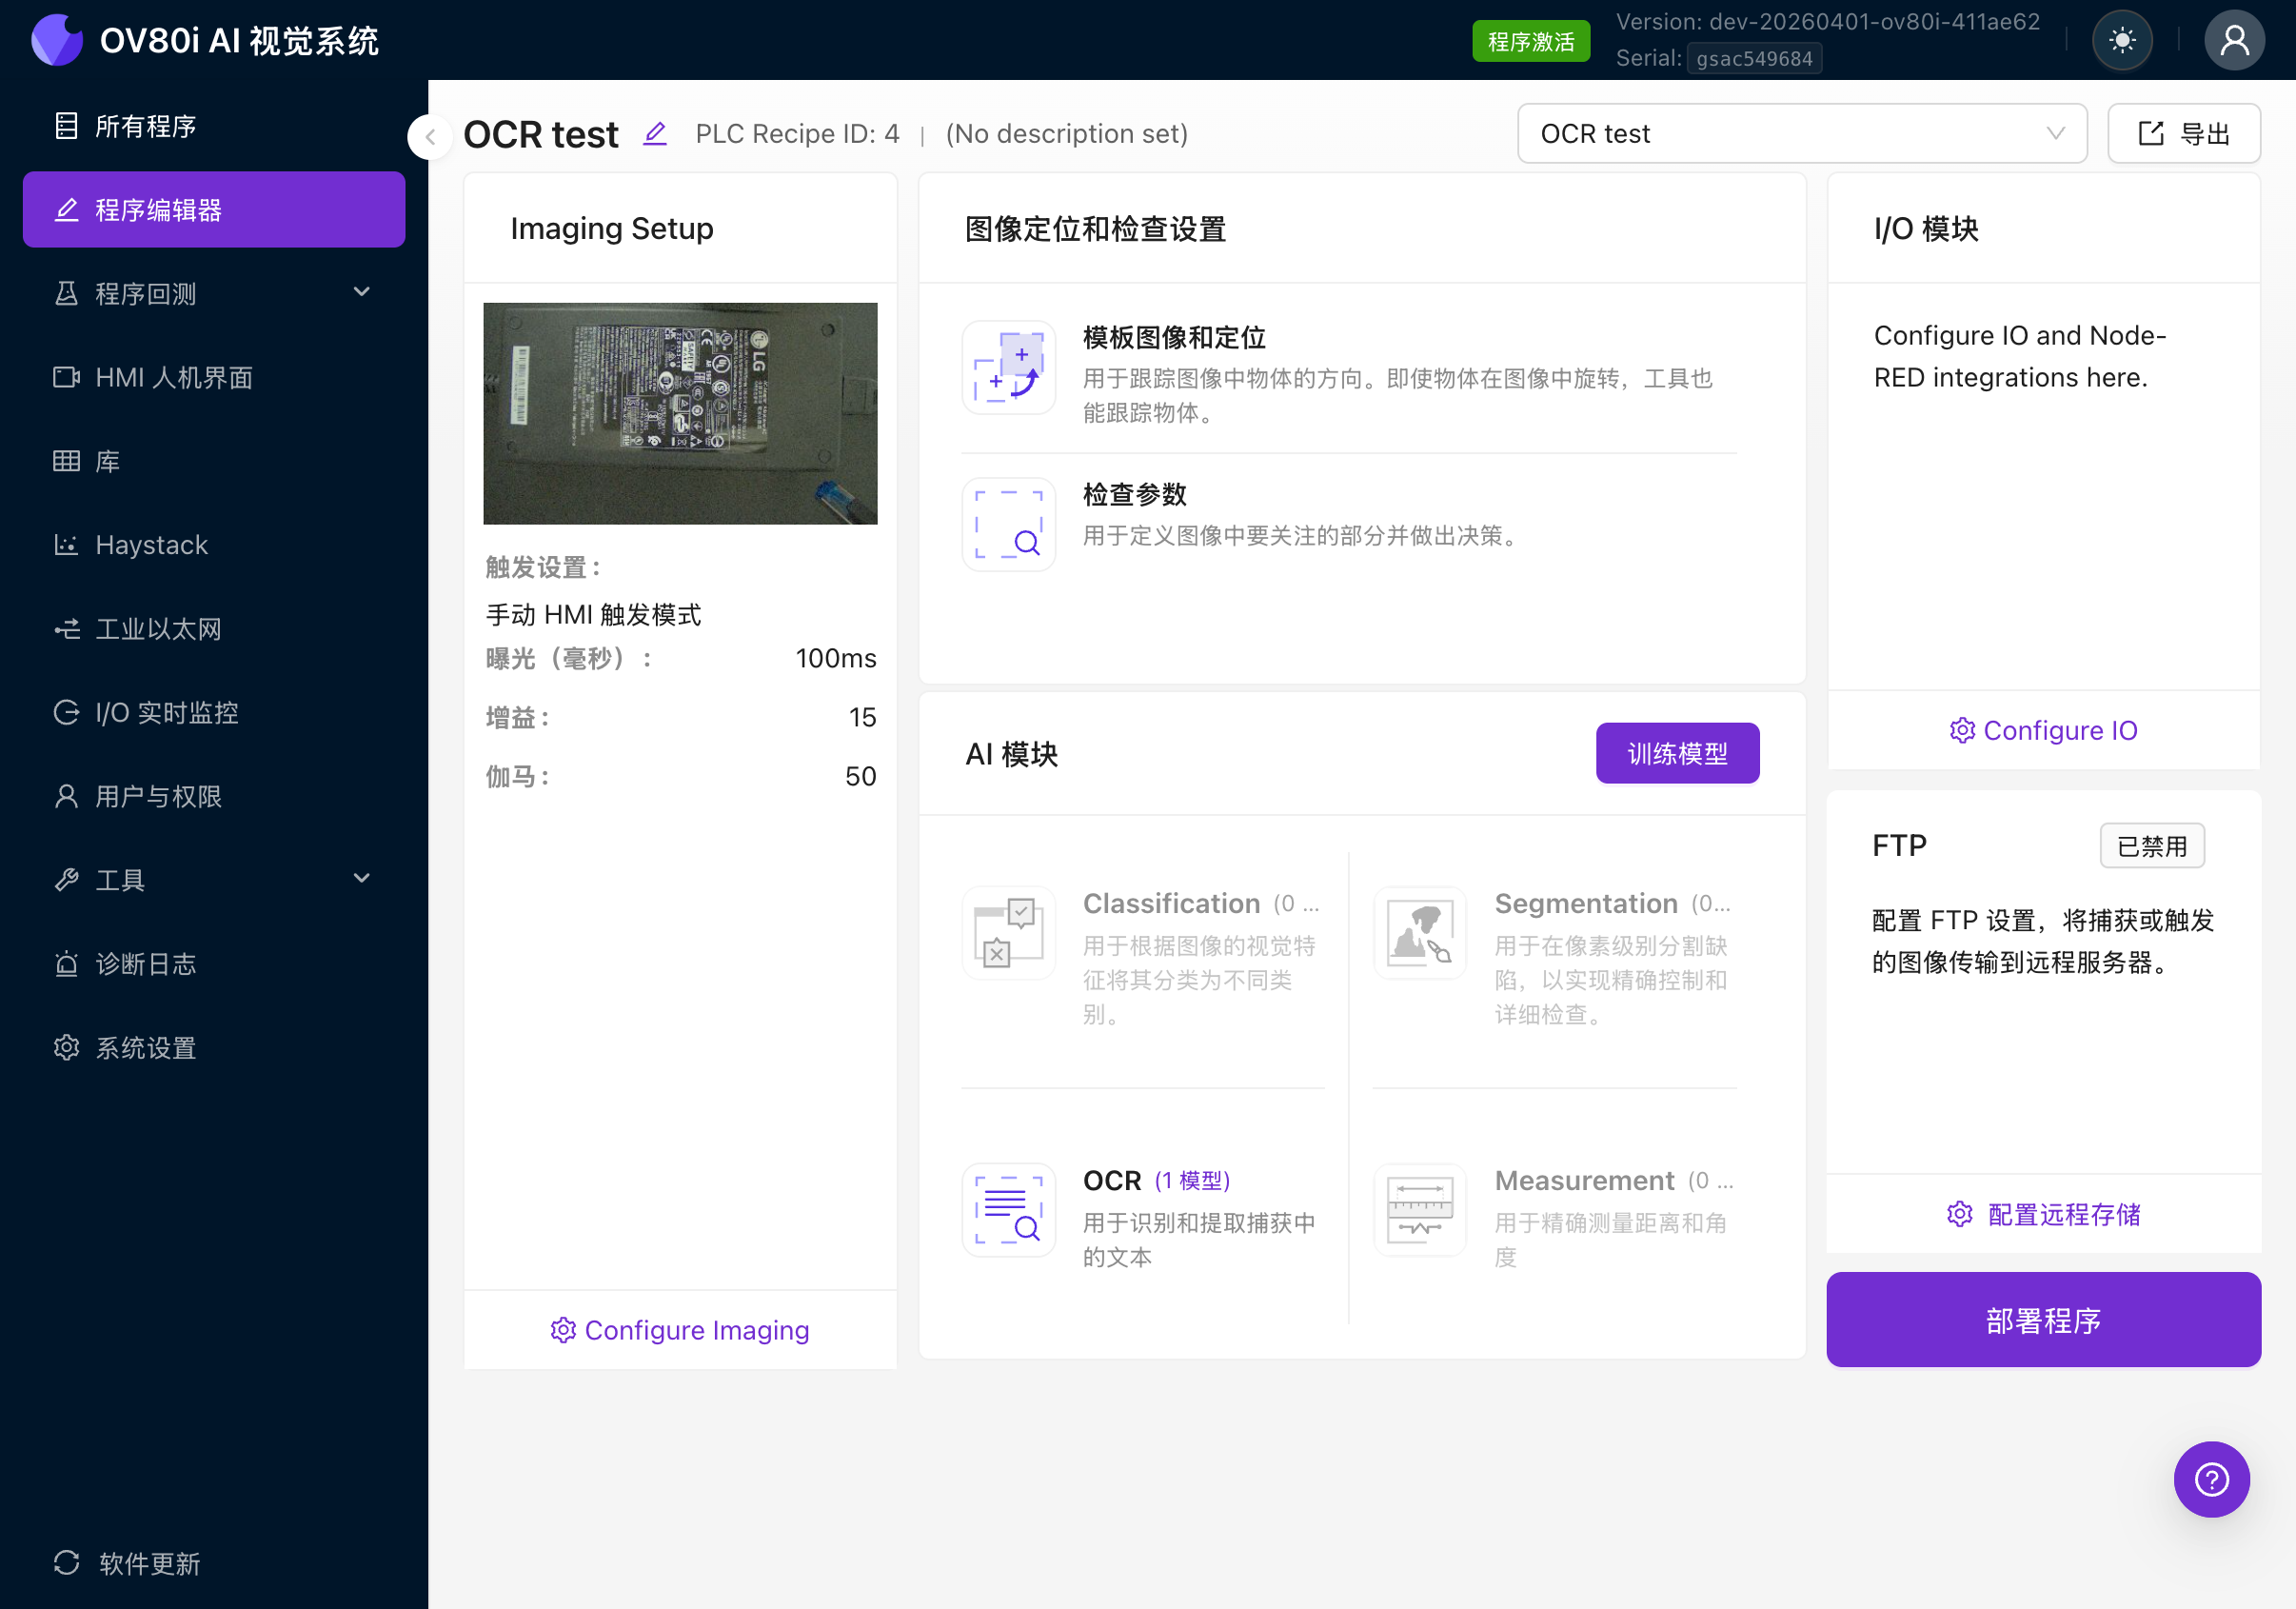
Task: Click the Classification module icon
Action: tap(1008, 933)
